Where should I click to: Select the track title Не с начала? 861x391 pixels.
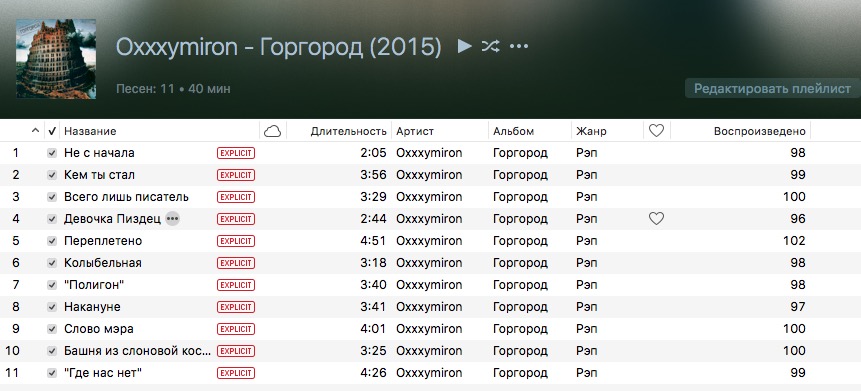99,153
